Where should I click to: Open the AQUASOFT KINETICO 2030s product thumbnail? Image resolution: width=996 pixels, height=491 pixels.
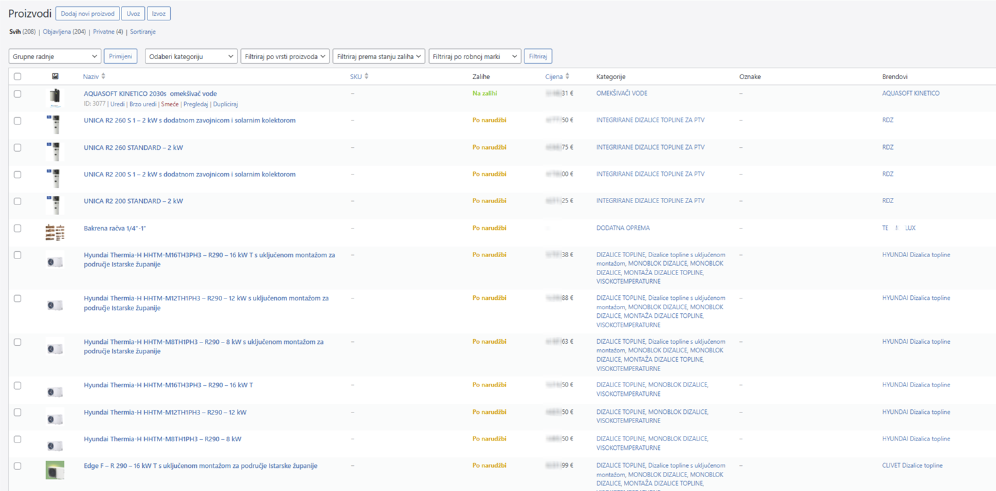(x=55, y=98)
